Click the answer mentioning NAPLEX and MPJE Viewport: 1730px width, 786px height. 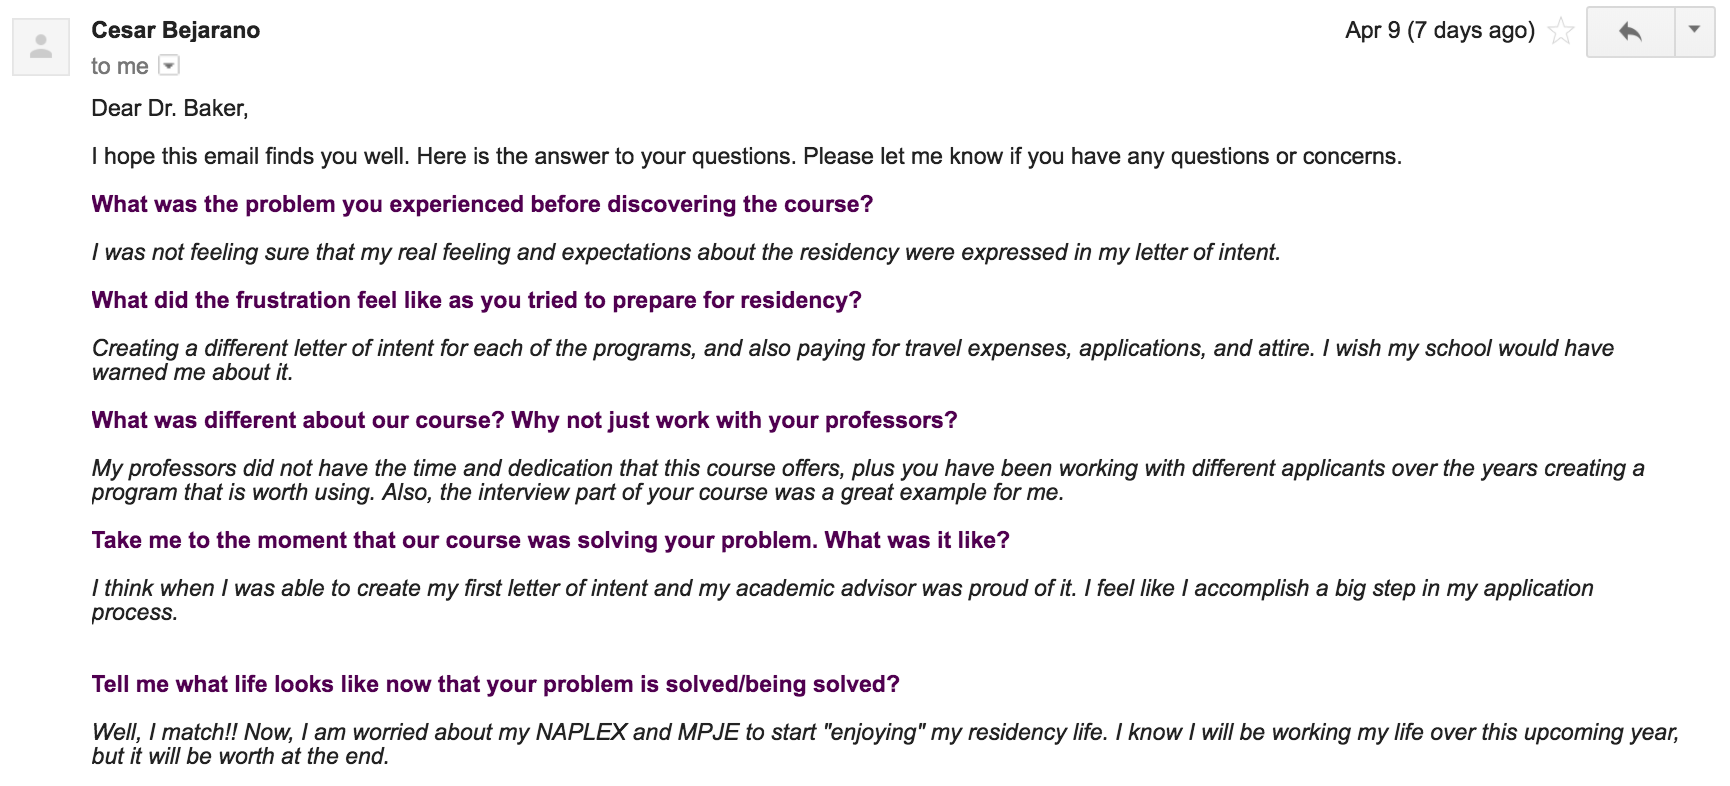click(x=885, y=744)
